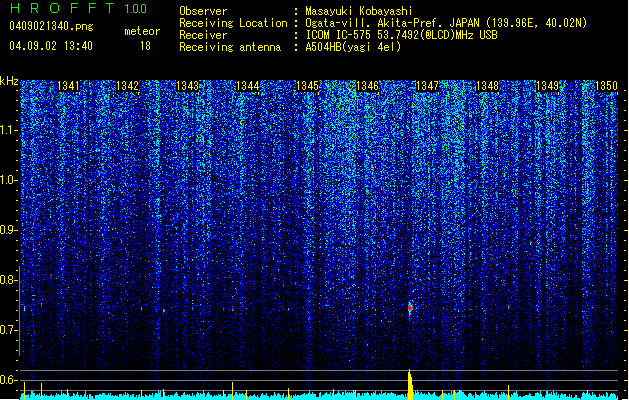The height and width of the screenshot is (400, 629).
Task: Click the 1349 time marker
Action: coord(547,86)
